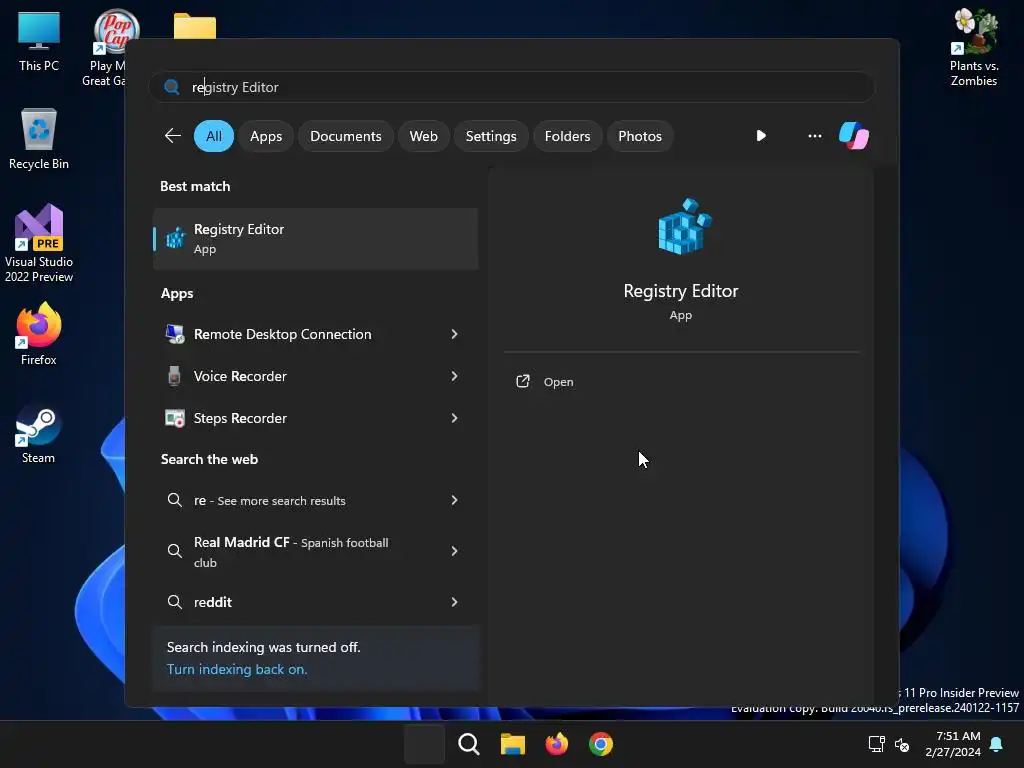Click the Registry Editor title in preview pane
The image size is (1024, 768).
(680, 291)
